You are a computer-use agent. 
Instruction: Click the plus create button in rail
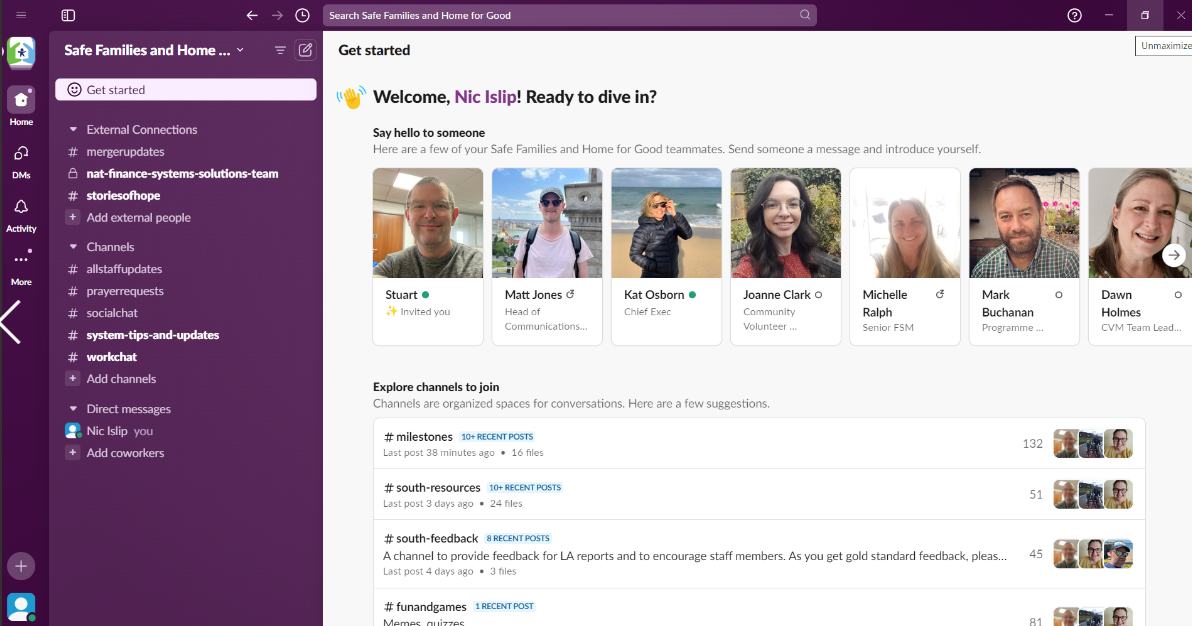pos(21,566)
